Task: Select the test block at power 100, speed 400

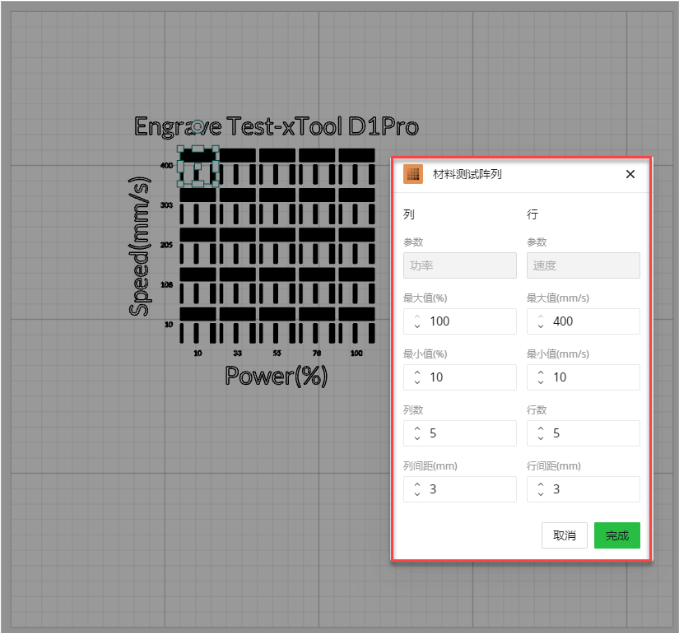Action: (356, 167)
